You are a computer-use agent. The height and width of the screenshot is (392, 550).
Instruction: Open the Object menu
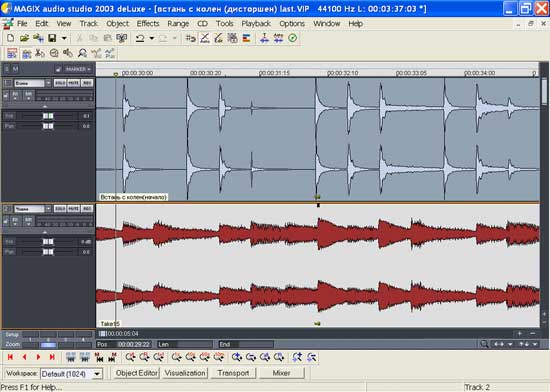click(x=118, y=23)
